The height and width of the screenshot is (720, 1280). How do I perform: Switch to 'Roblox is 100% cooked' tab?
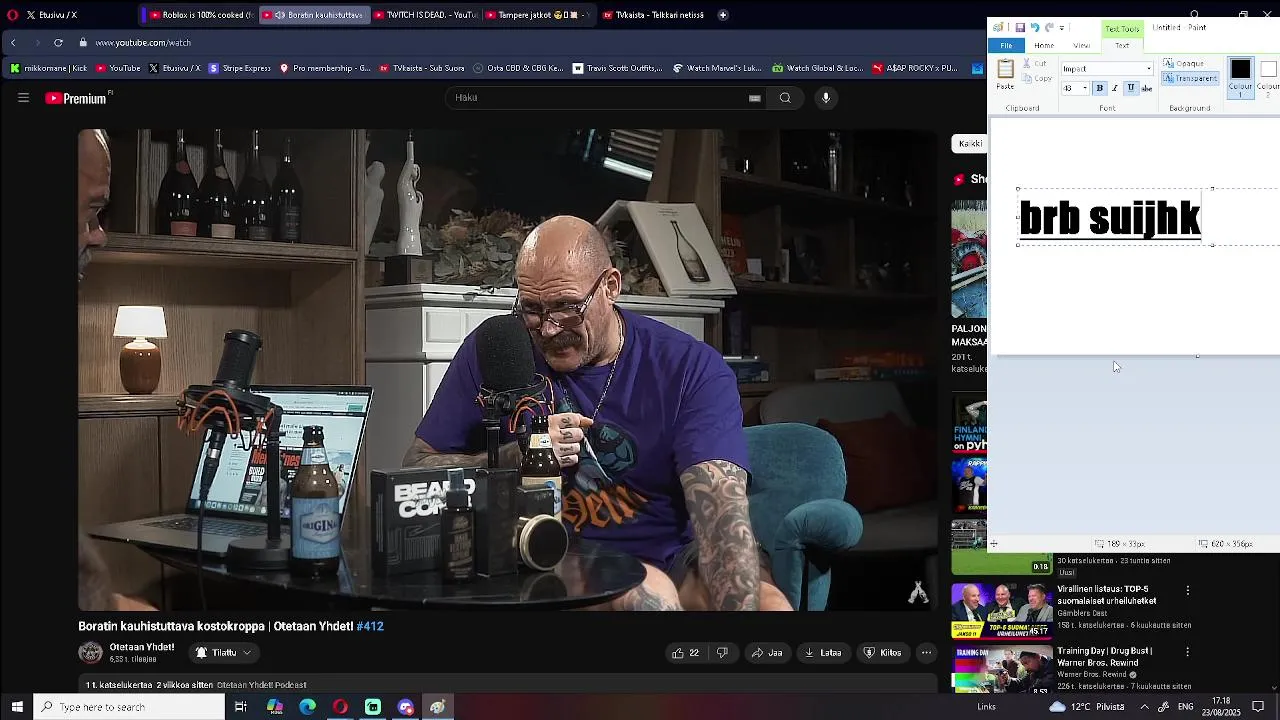point(200,15)
